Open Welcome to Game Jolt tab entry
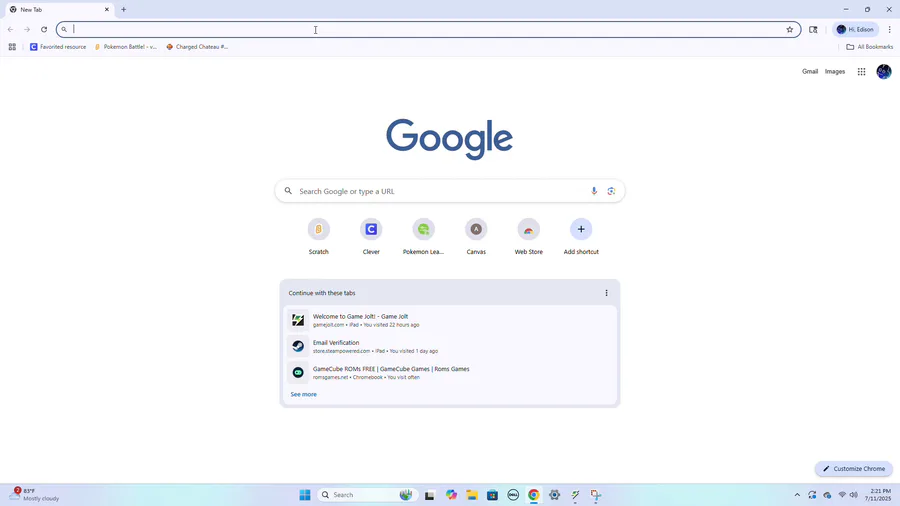The width and height of the screenshot is (900, 506). point(449,320)
